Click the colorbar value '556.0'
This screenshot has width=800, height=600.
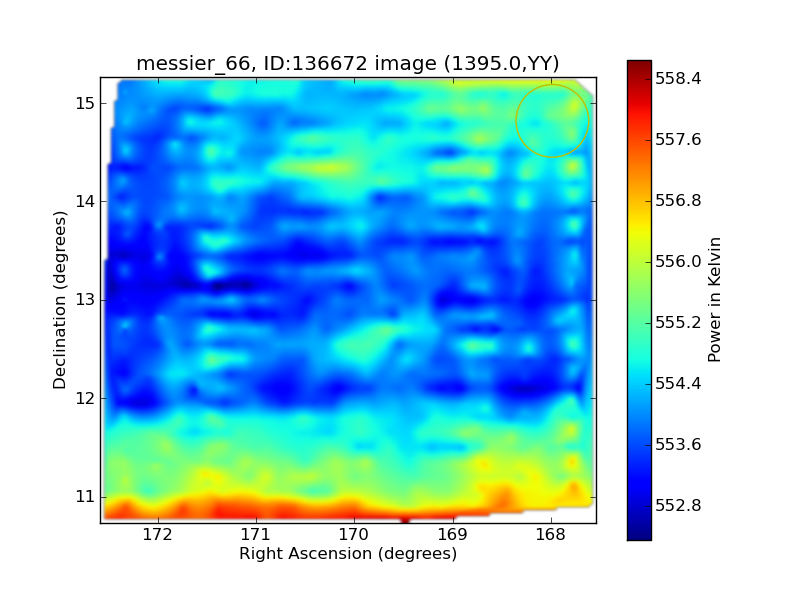click(678, 262)
